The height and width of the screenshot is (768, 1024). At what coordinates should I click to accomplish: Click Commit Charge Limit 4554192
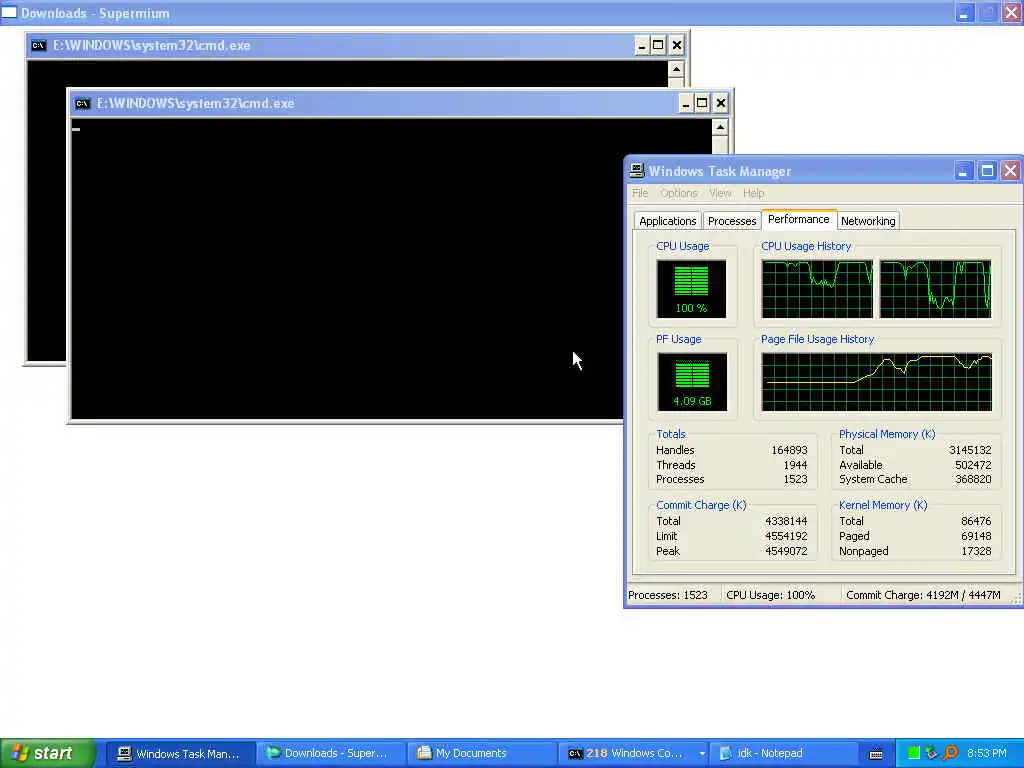click(786, 536)
